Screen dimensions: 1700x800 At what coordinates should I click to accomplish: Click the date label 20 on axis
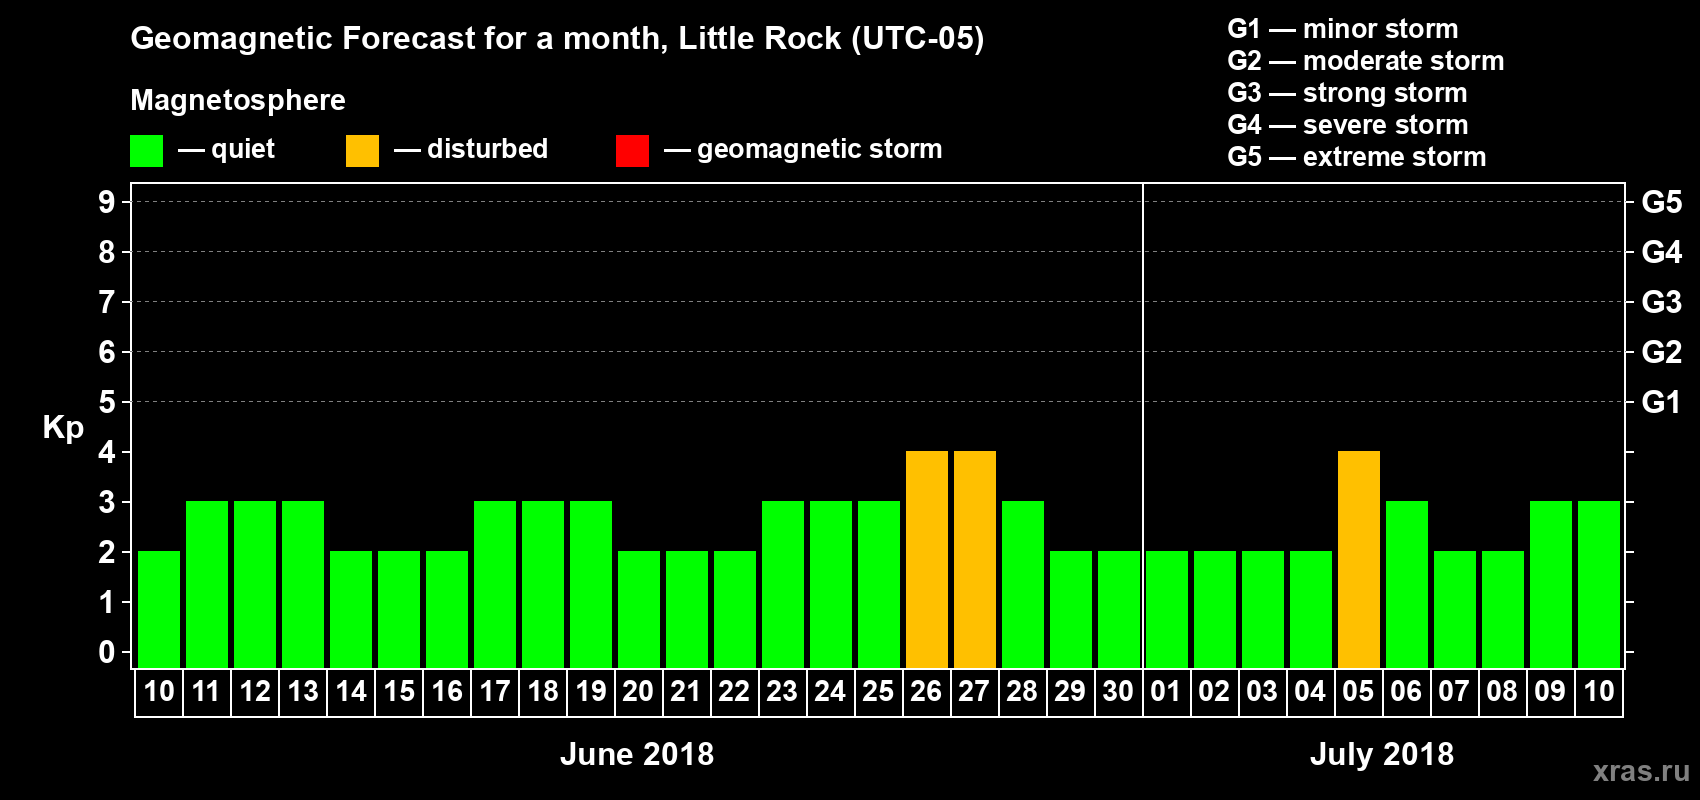[x=638, y=691]
